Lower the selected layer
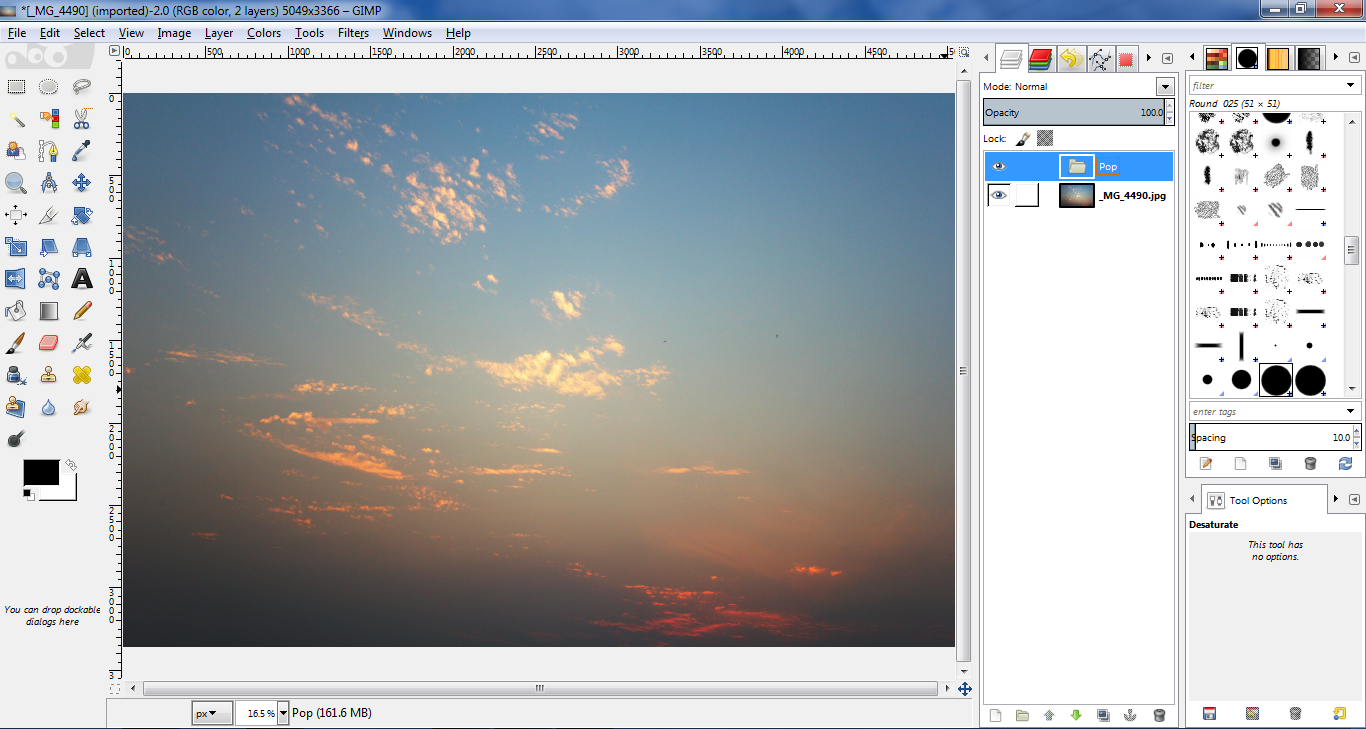The height and width of the screenshot is (729, 1366). 1076,715
